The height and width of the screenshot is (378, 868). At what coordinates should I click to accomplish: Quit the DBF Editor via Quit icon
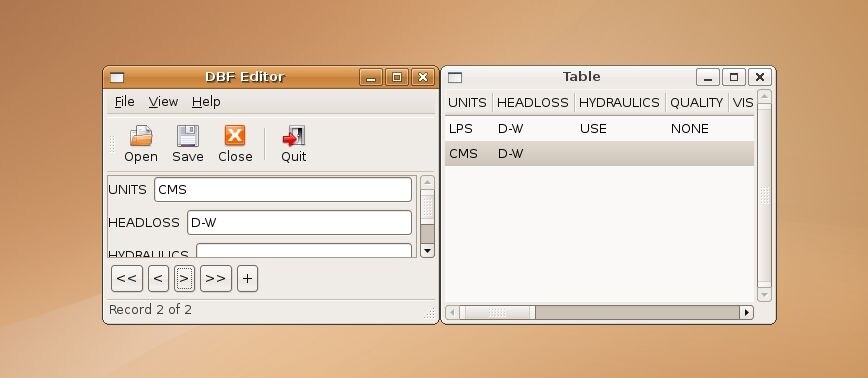(293, 144)
